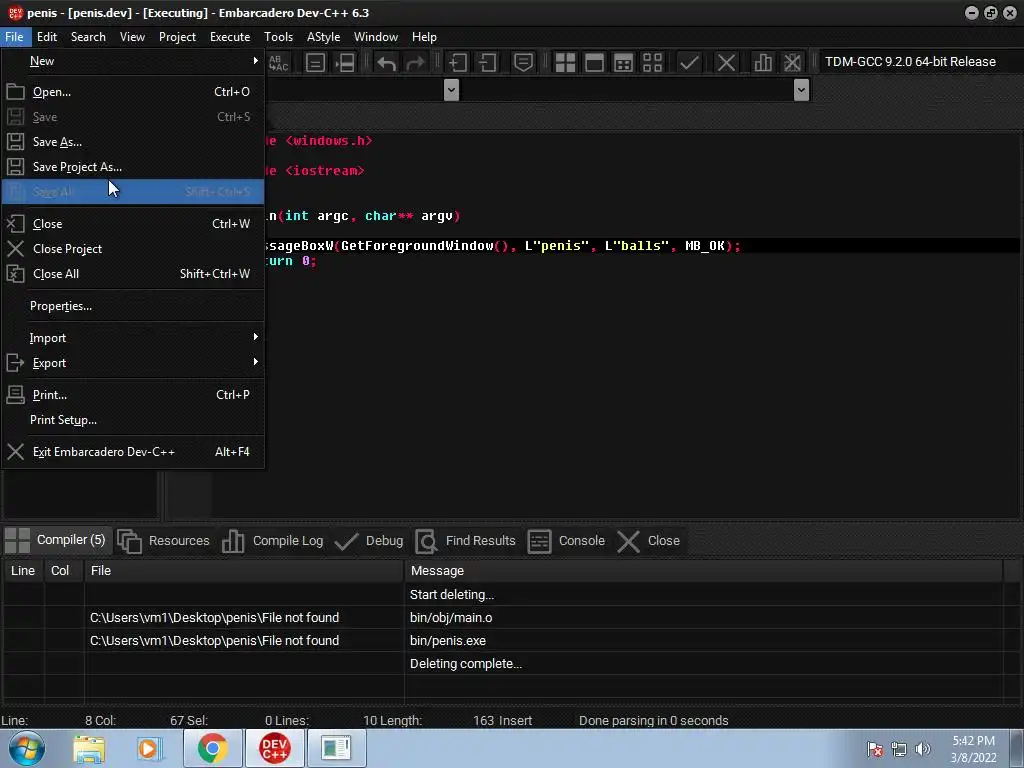Screen dimensions: 1024x768
Task: Select the bin/penis.exe message row
Action: [503, 641]
